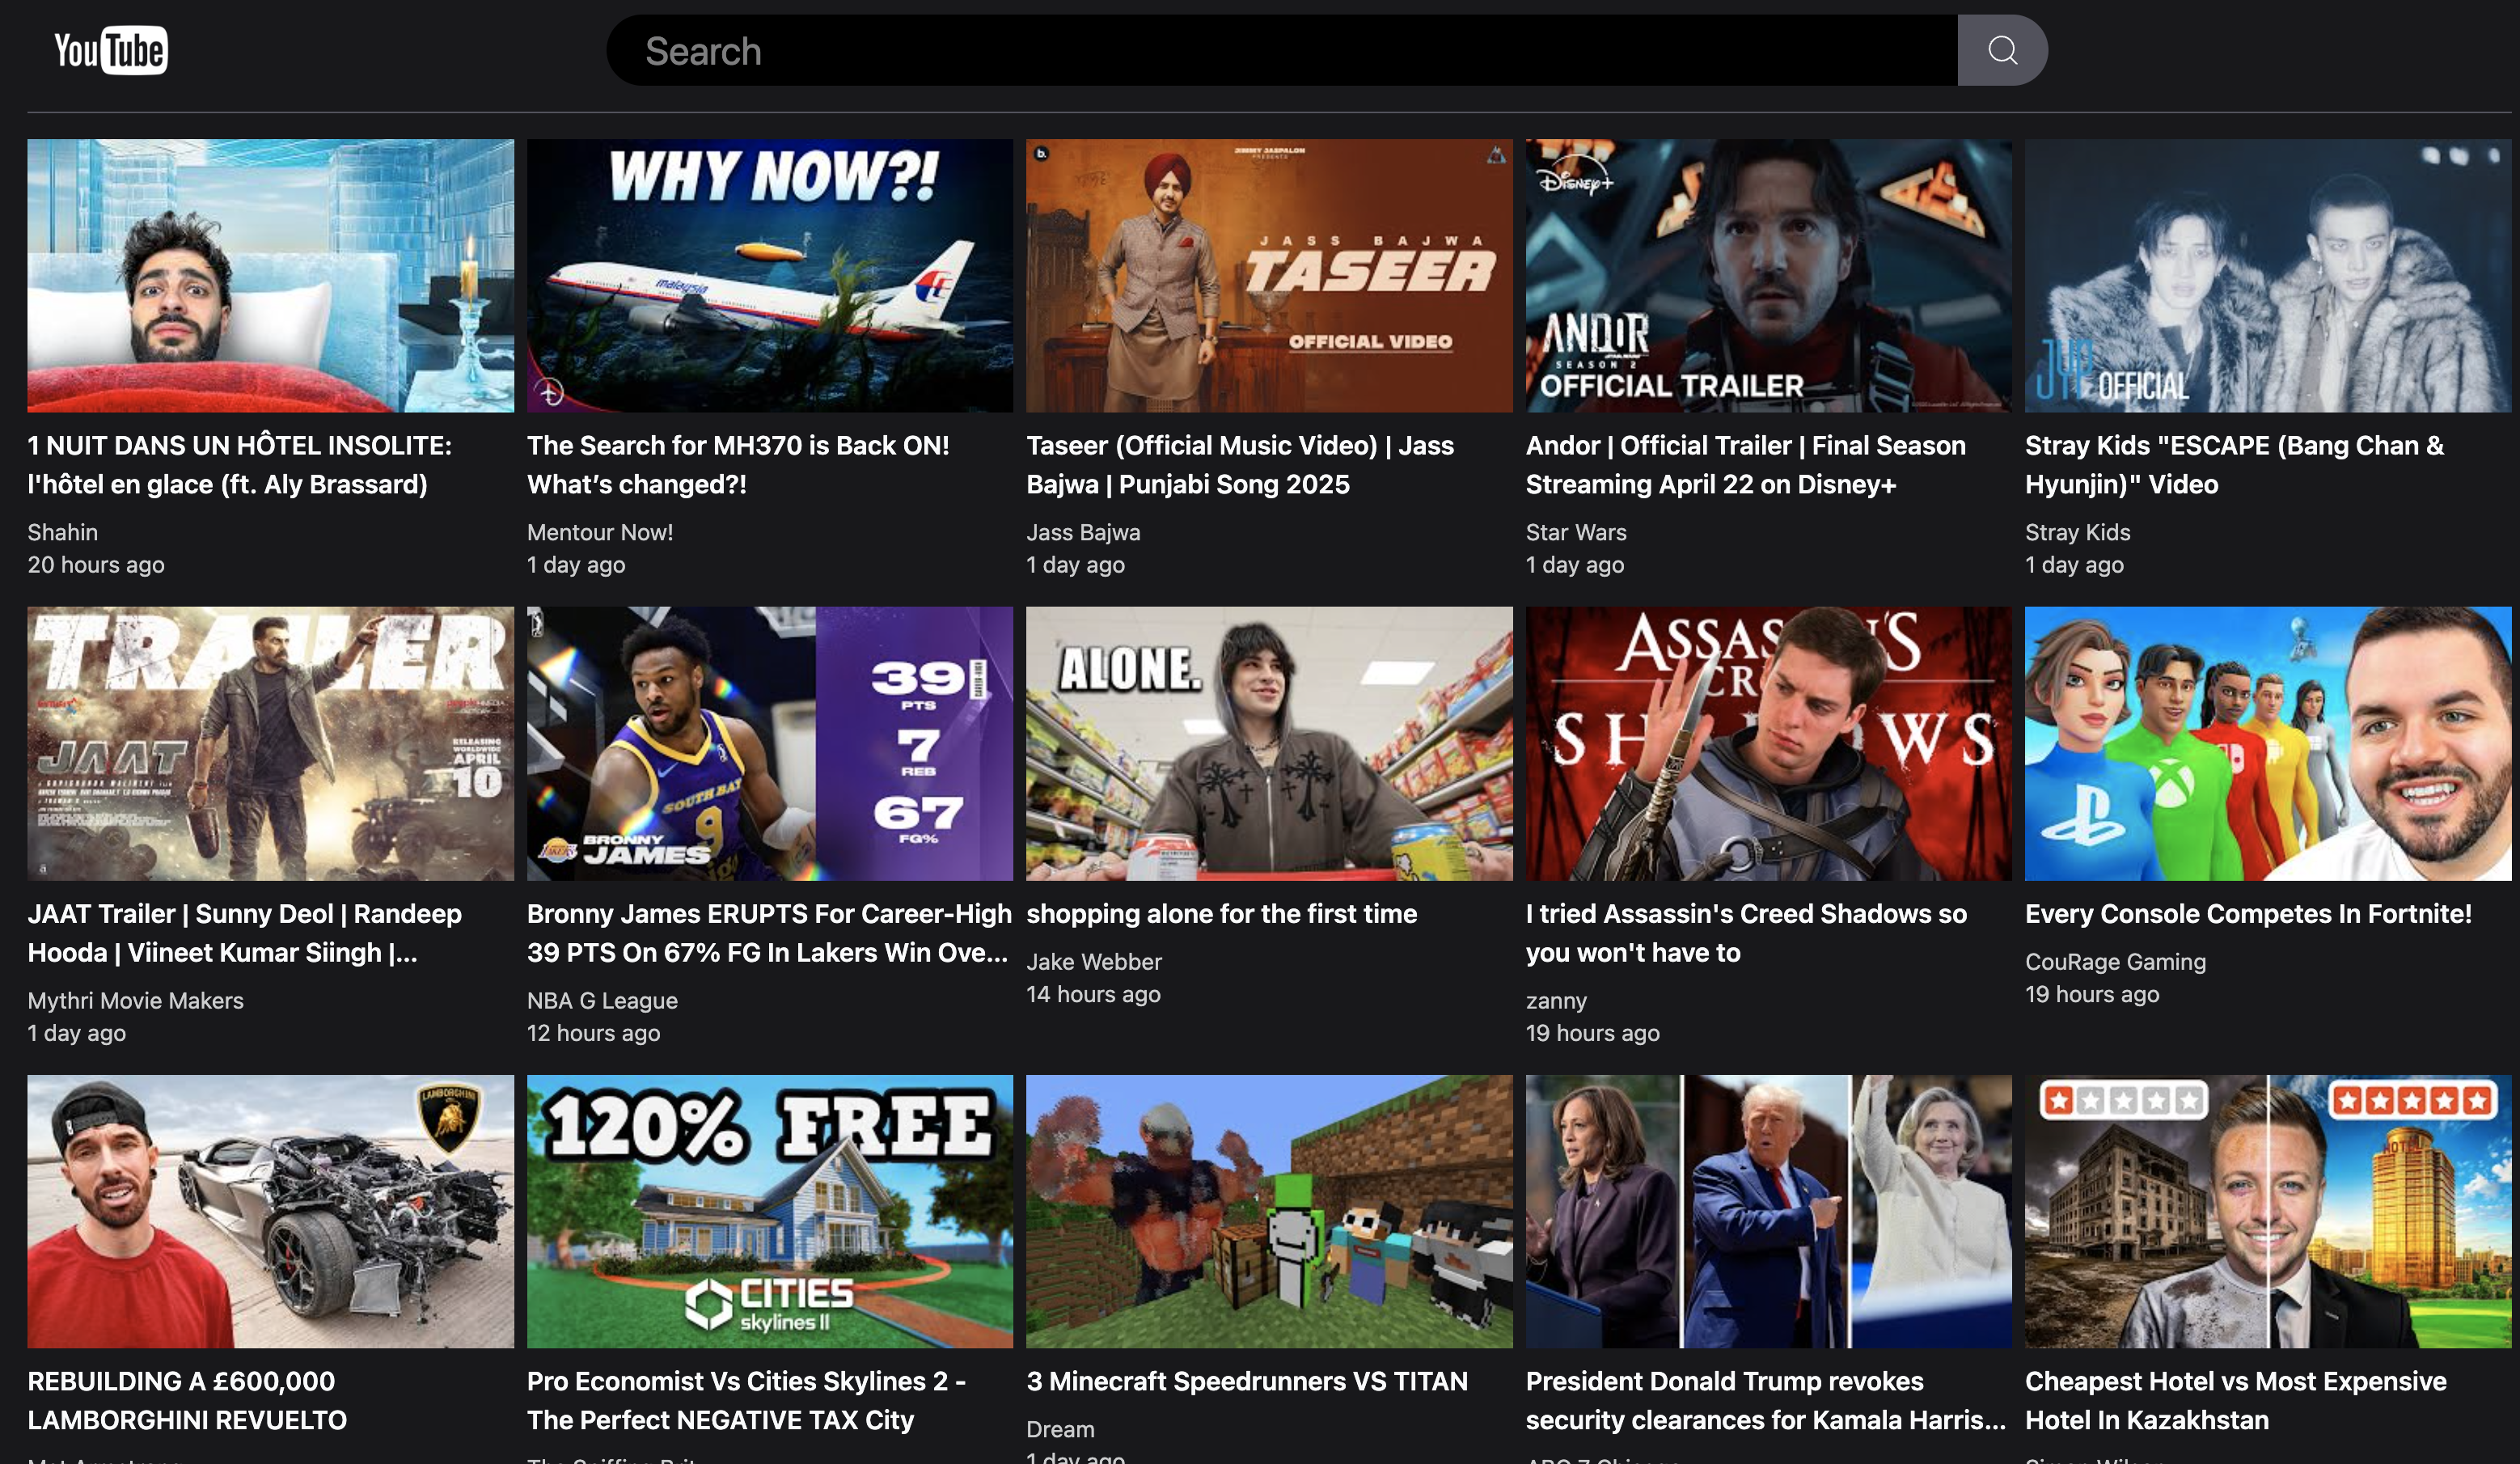Image resolution: width=2520 pixels, height=1464 pixels.
Task: Click title 'I tried Assassin's Creed Shadows'
Action: [1746, 933]
